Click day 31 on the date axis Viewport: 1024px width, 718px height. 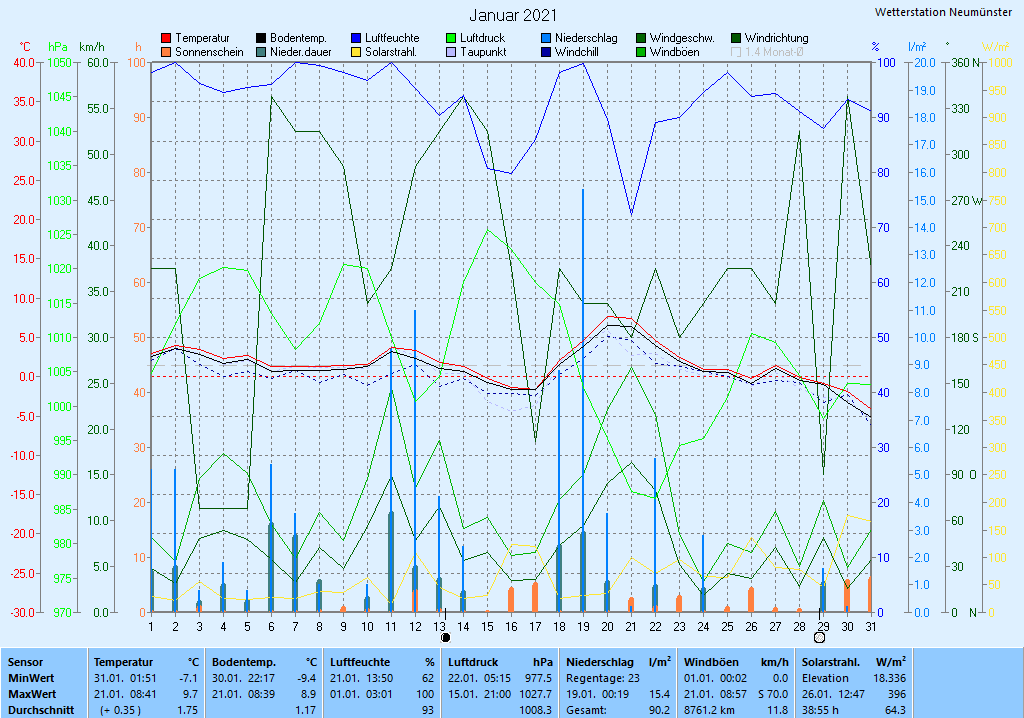871,627
